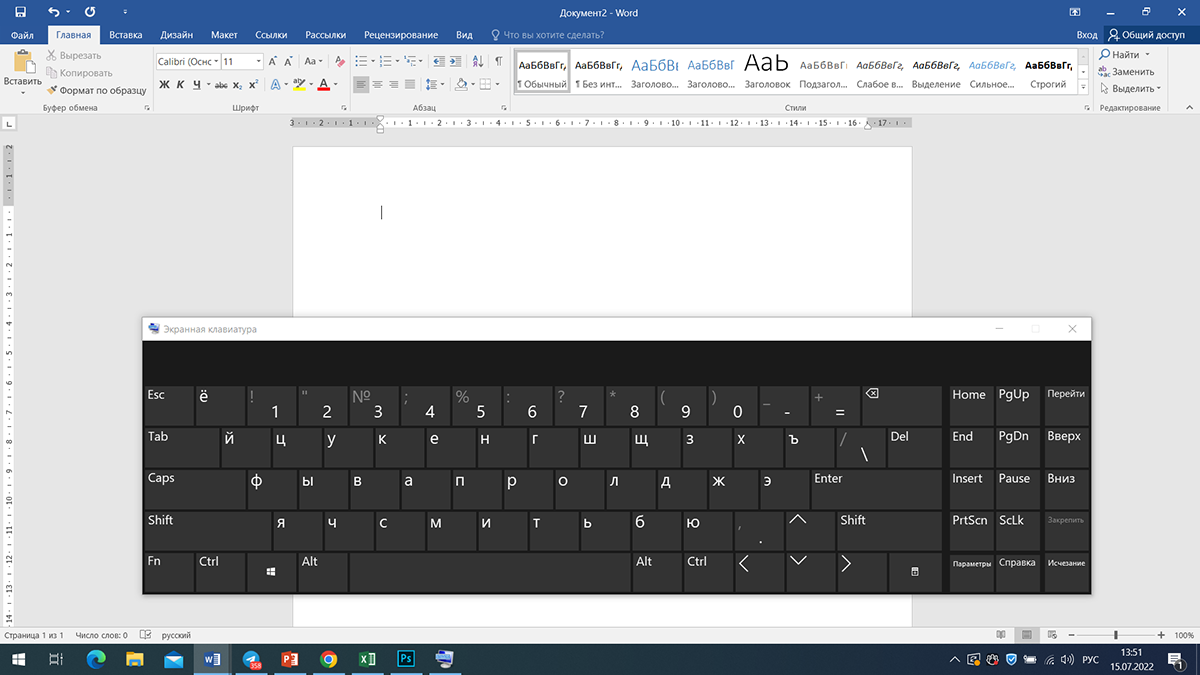
Task: Click the Redo icon in quick access toolbar
Action: click(90, 12)
